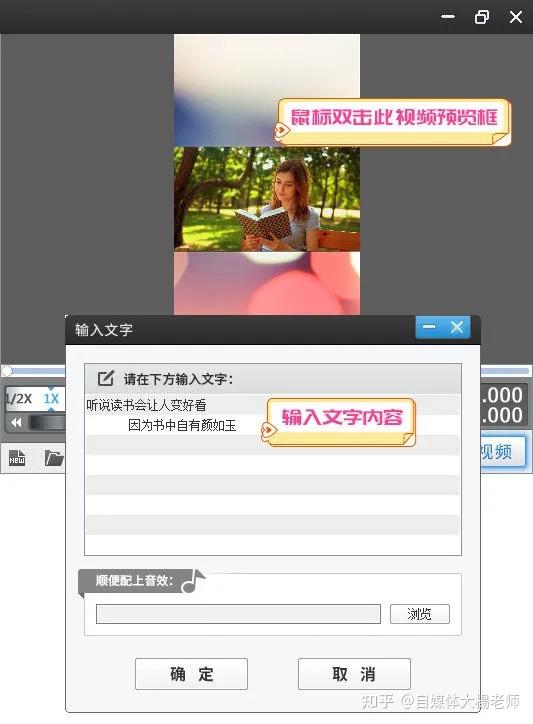Image resolution: width=533 pixels, height=724 pixels.
Task: Select 1/2X playback speed
Action: [18, 398]
